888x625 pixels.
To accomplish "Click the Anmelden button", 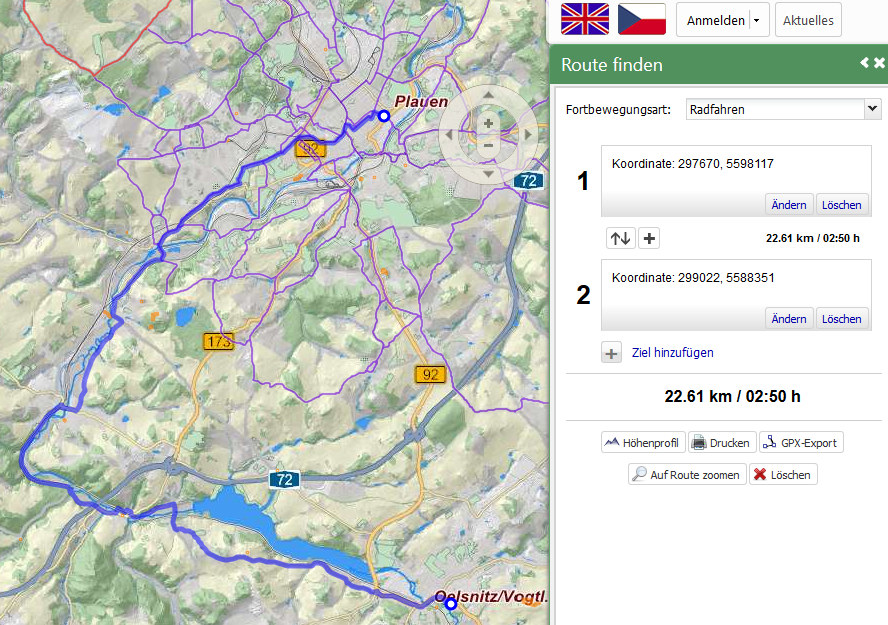I will tap(715, 20).
